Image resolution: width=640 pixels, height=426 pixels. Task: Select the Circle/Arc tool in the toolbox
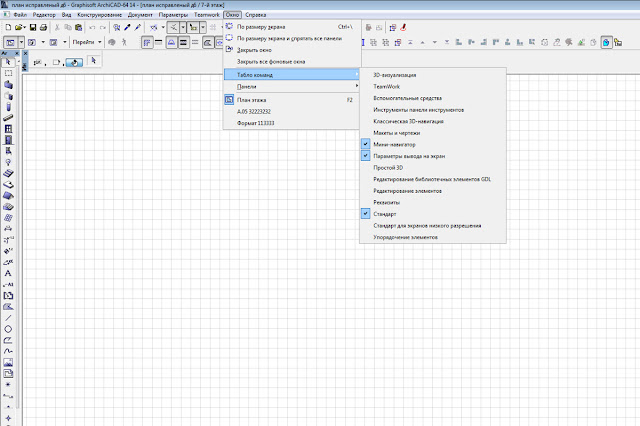click(x=8, y=329)
